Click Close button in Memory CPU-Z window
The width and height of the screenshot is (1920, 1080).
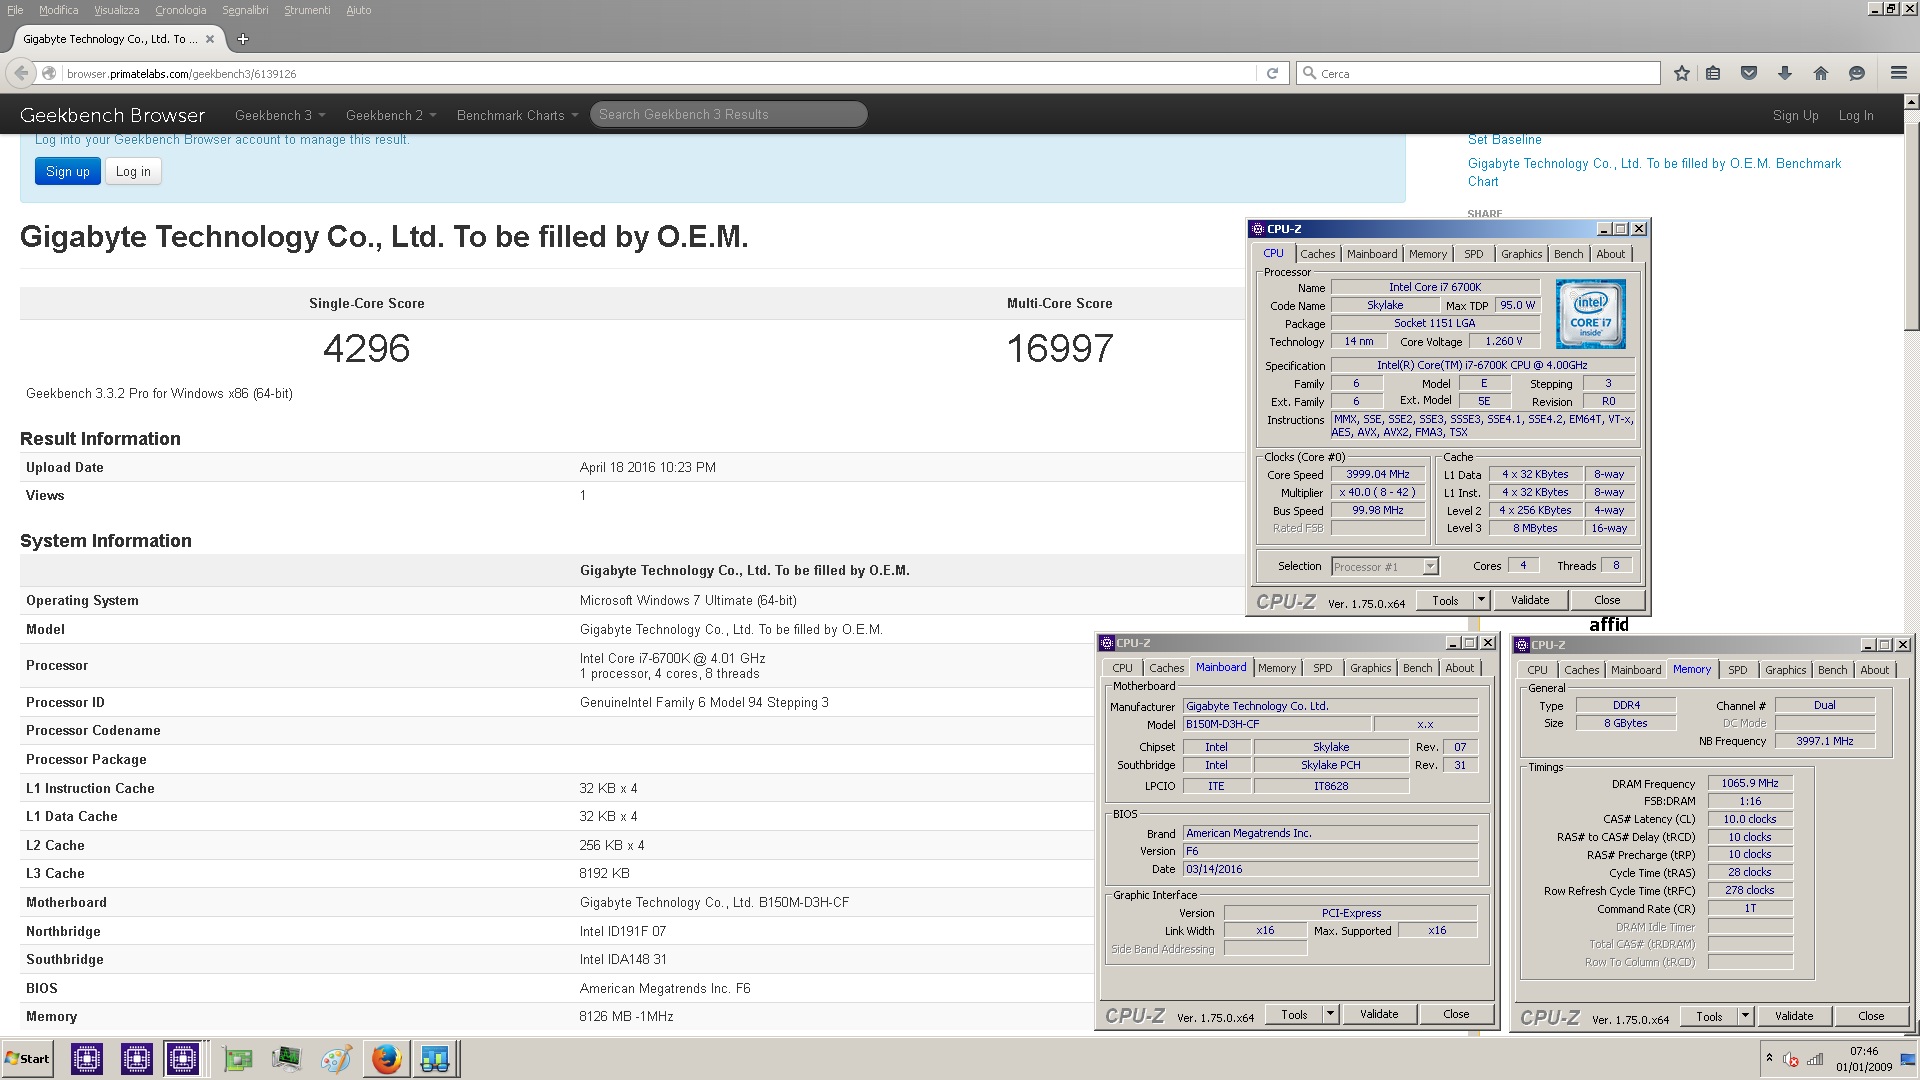[x=1870, y=1016]
